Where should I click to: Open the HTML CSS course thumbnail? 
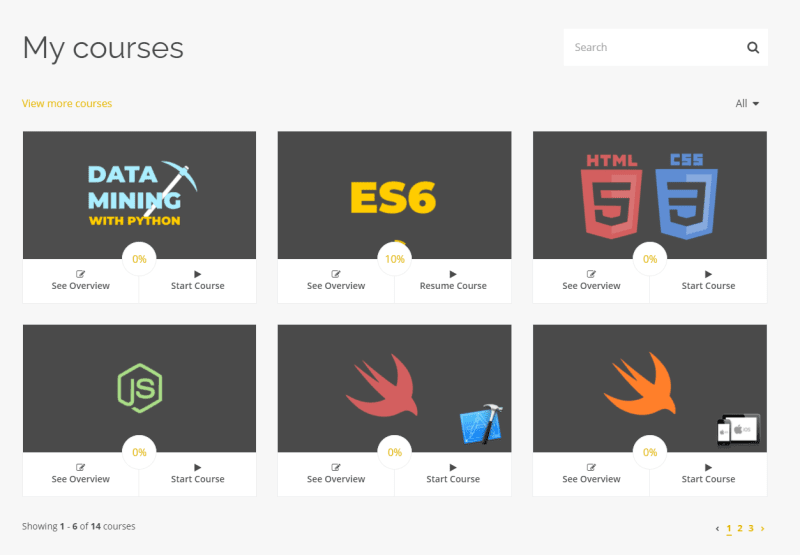click(x=649, y=195)
